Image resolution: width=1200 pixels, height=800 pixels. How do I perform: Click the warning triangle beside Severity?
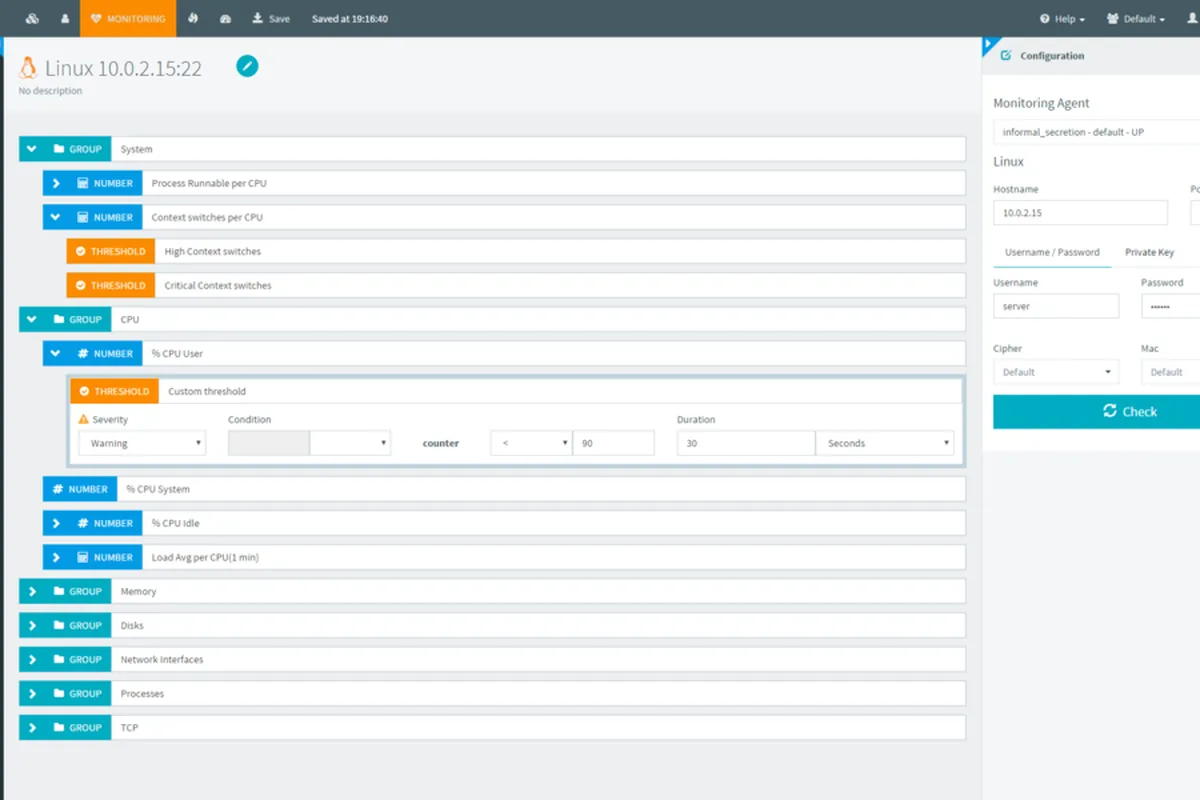(84, 419)
